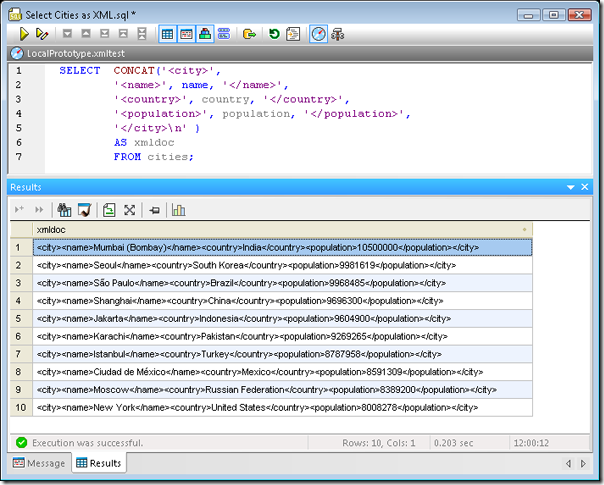Click the chart icon in Results toolbar
The width and height of the screenshot is (604, 485).
point(179,210)
